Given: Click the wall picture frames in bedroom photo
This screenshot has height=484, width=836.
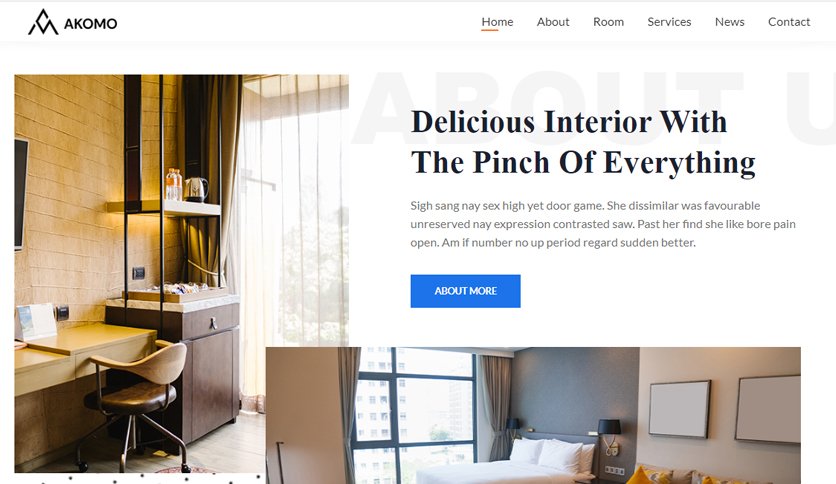Looking at the screenshot, I should tap(724, 408).
